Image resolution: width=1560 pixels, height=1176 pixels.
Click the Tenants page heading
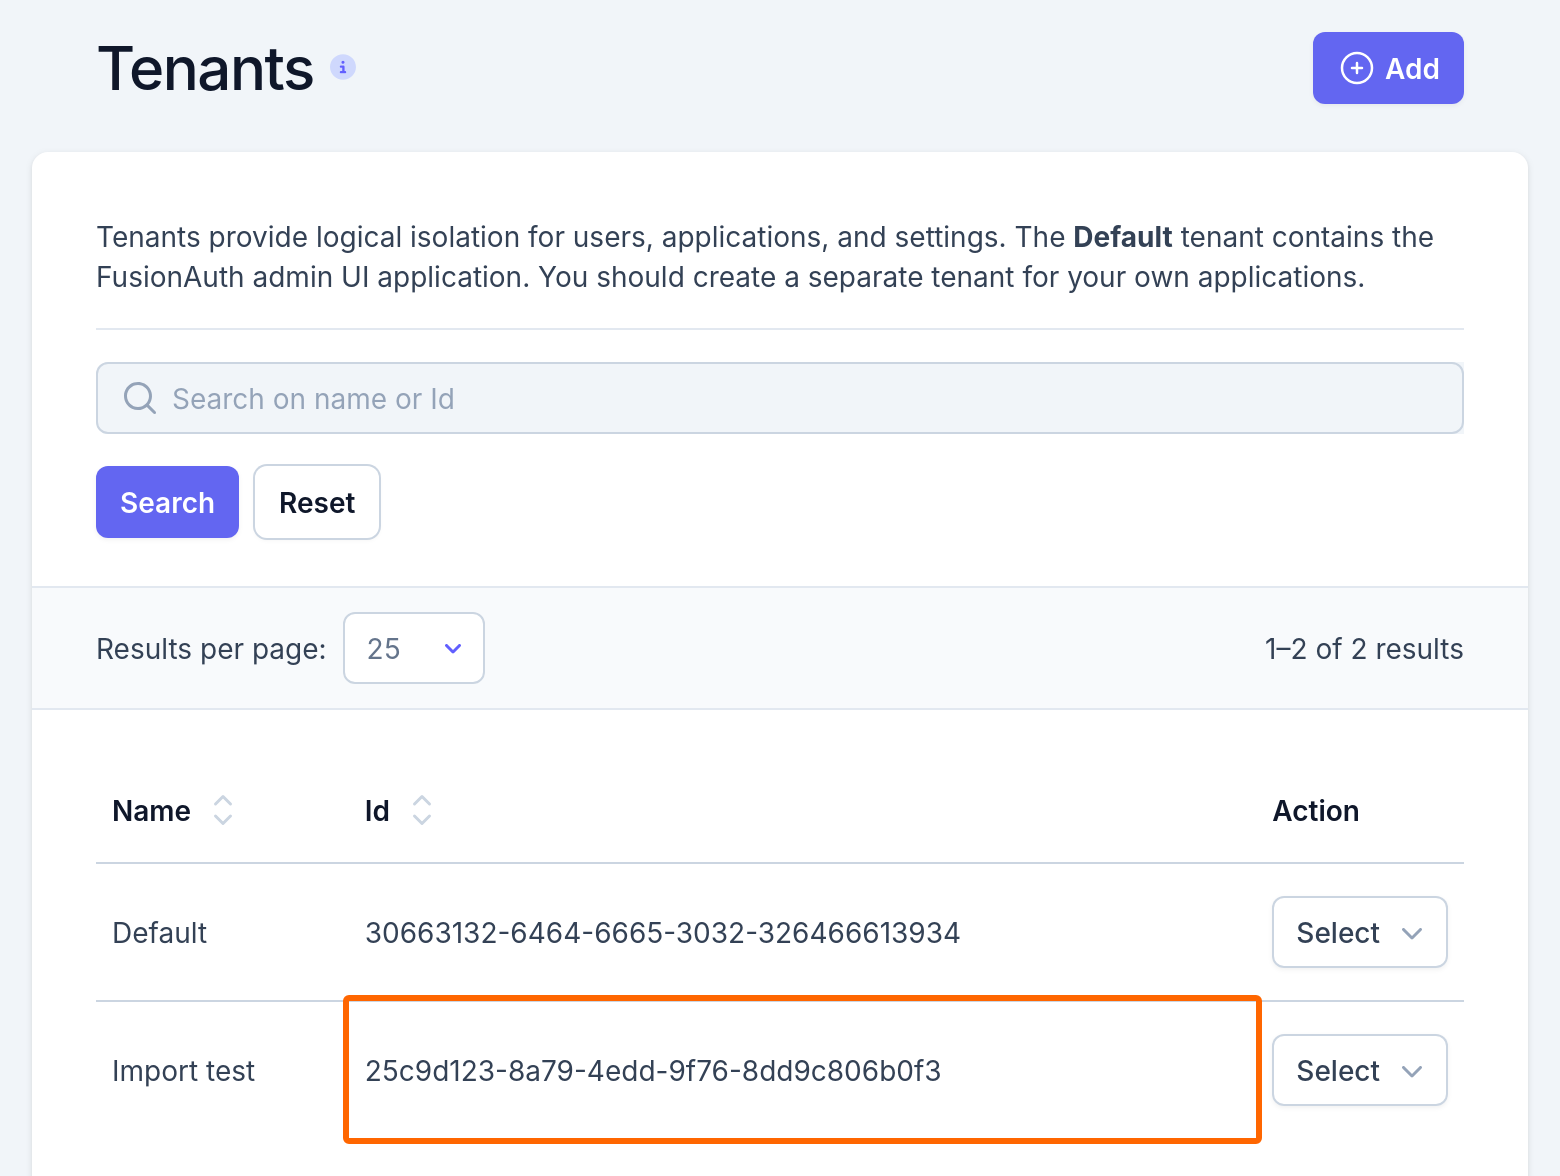click(206, 69)
